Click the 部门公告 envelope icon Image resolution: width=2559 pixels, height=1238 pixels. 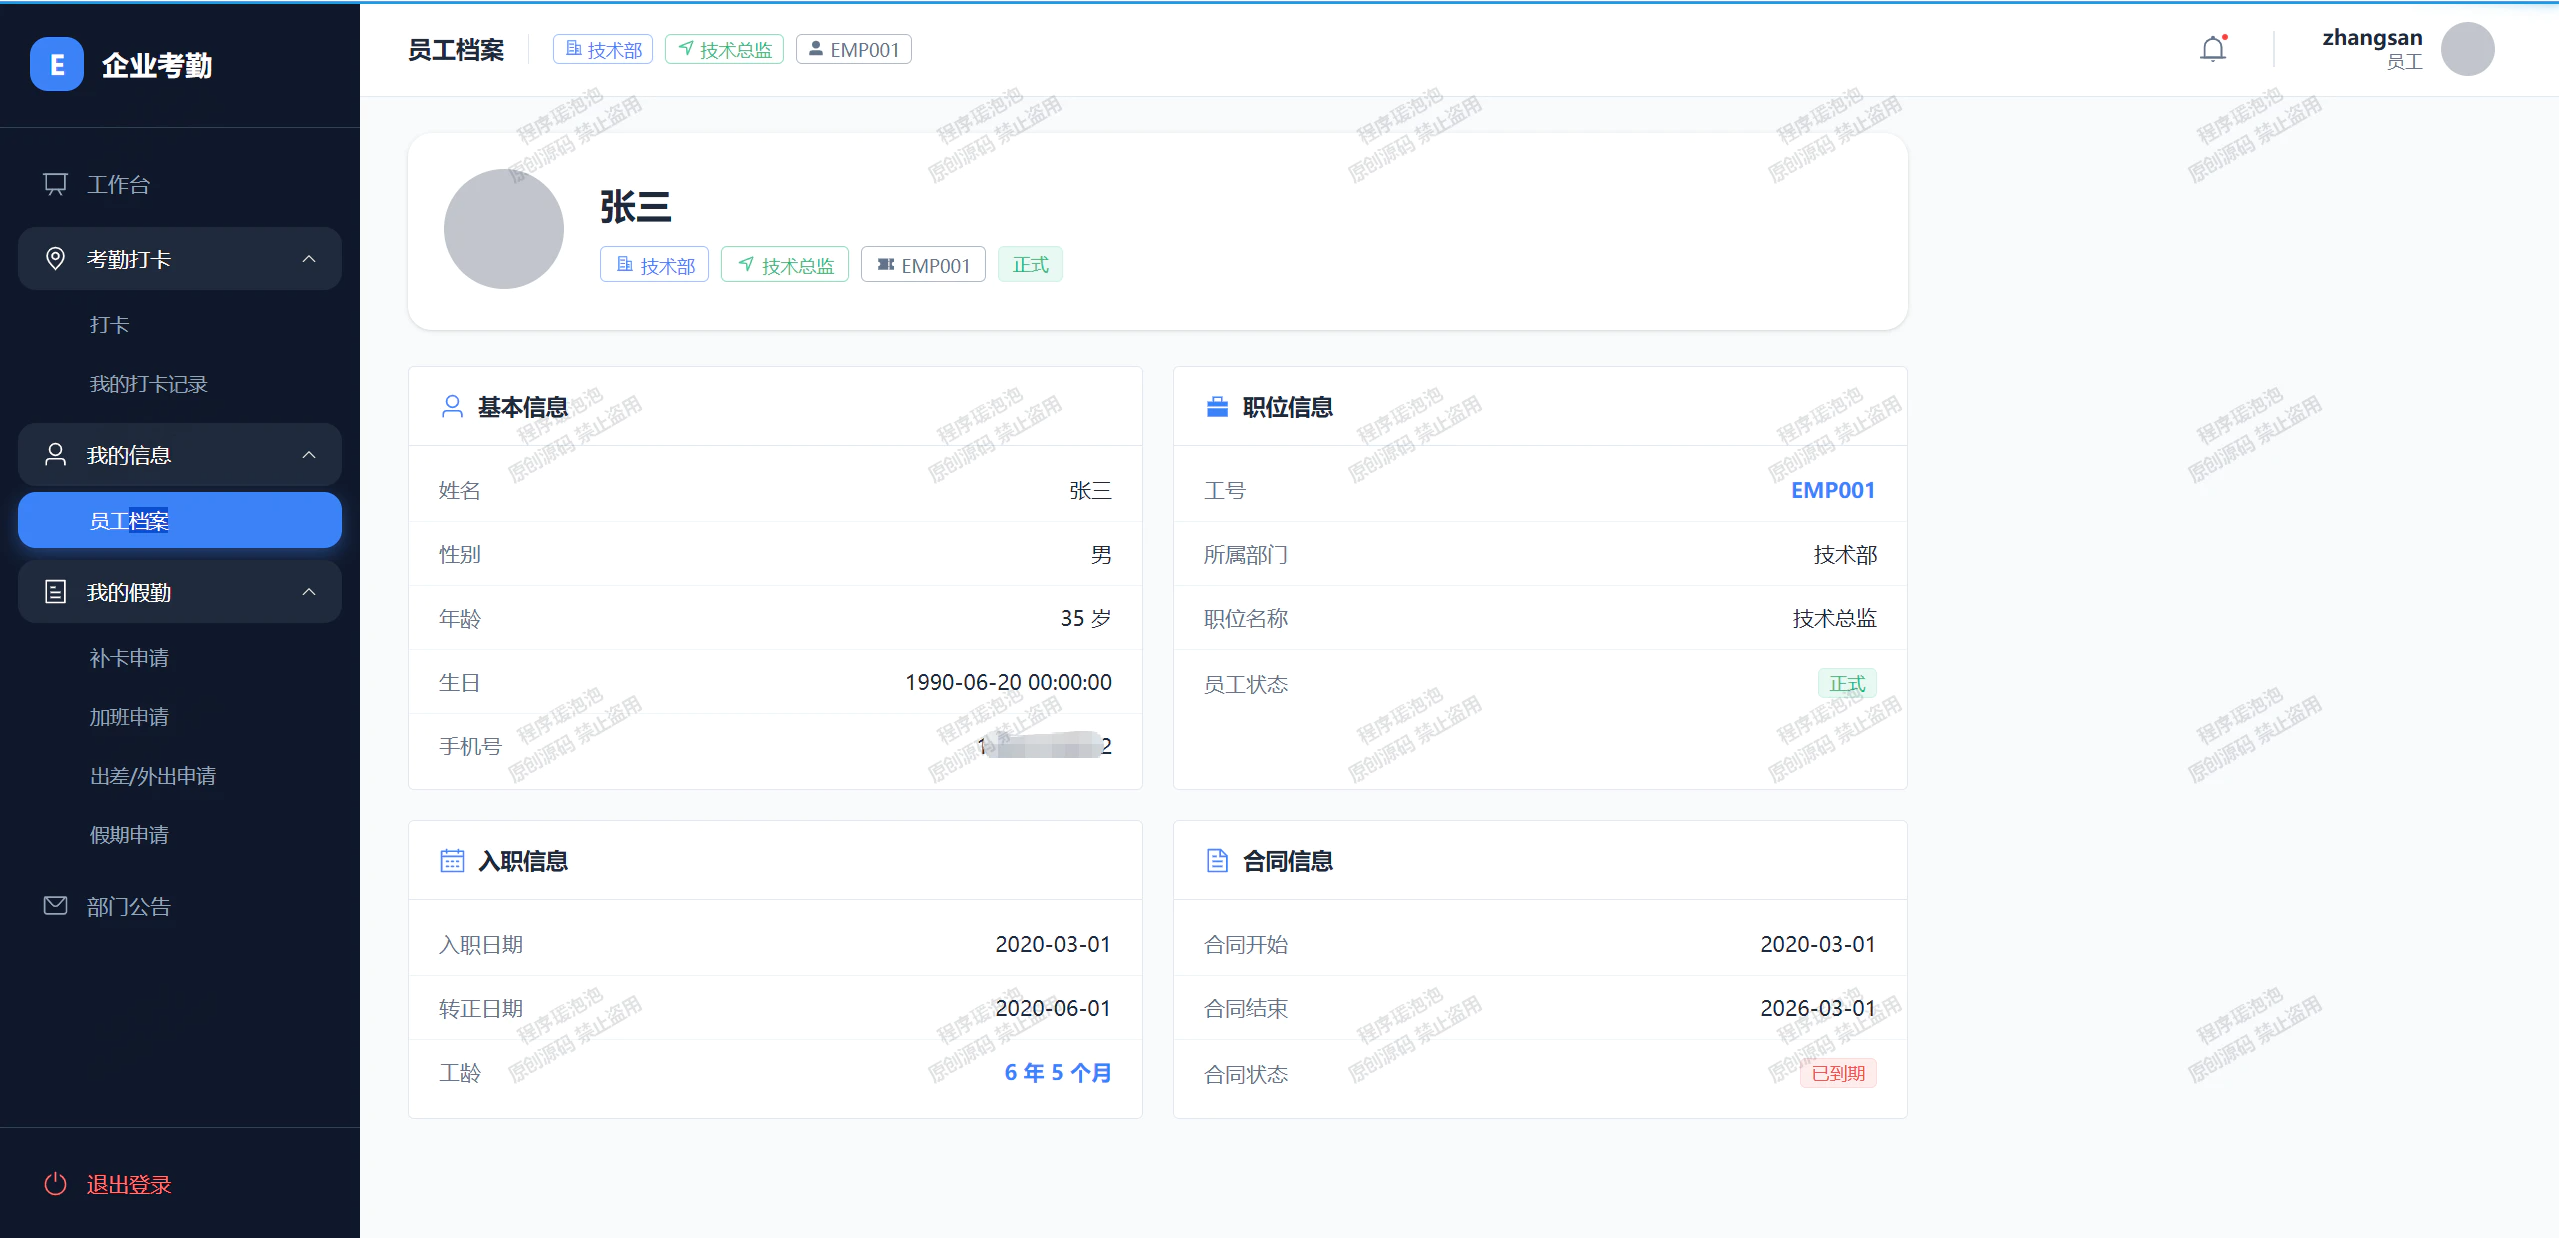tap(56, 906)
